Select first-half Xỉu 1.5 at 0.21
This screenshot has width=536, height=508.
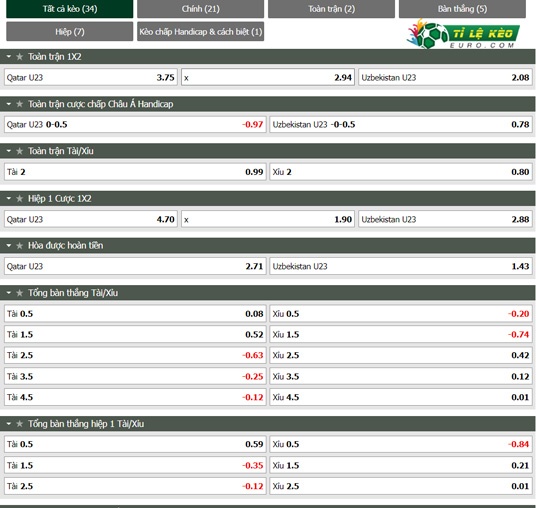[401, 466]
